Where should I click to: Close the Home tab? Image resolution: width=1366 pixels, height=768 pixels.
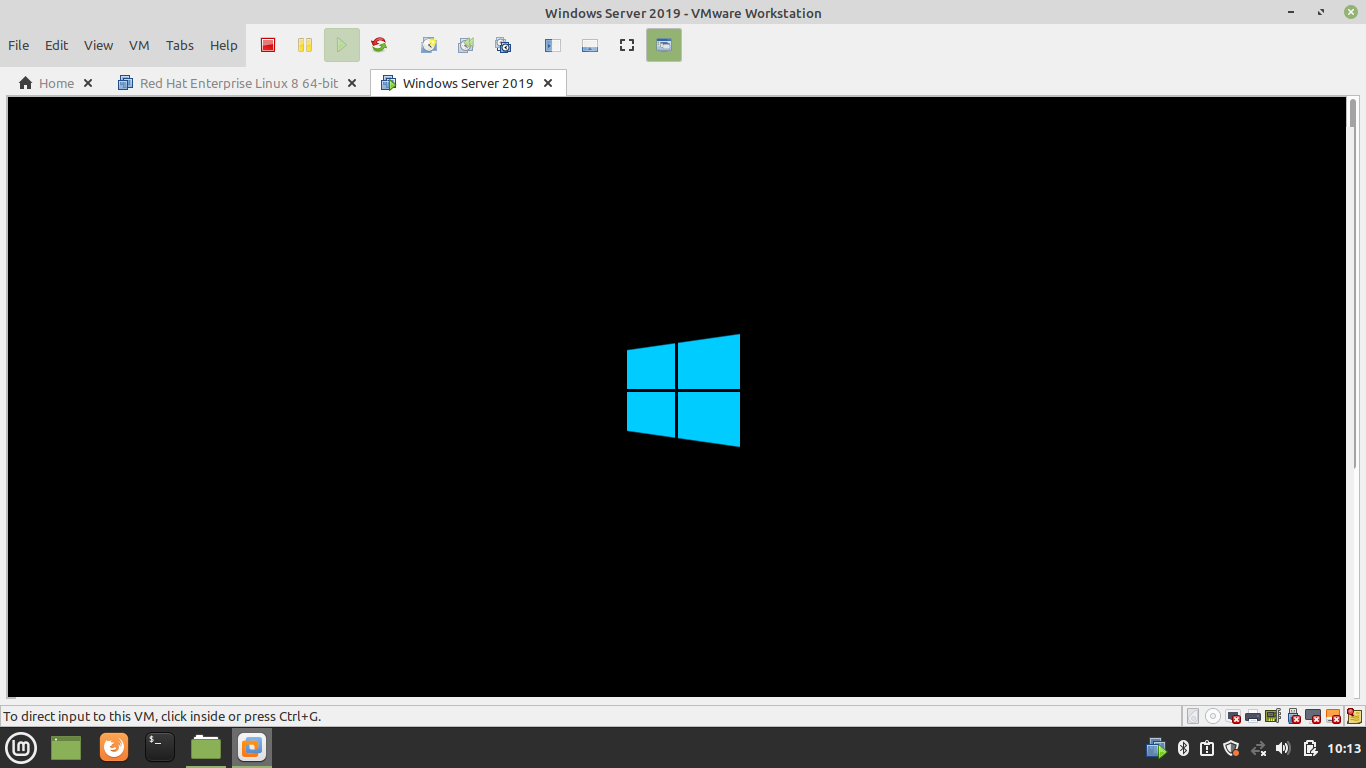(88, 83)
